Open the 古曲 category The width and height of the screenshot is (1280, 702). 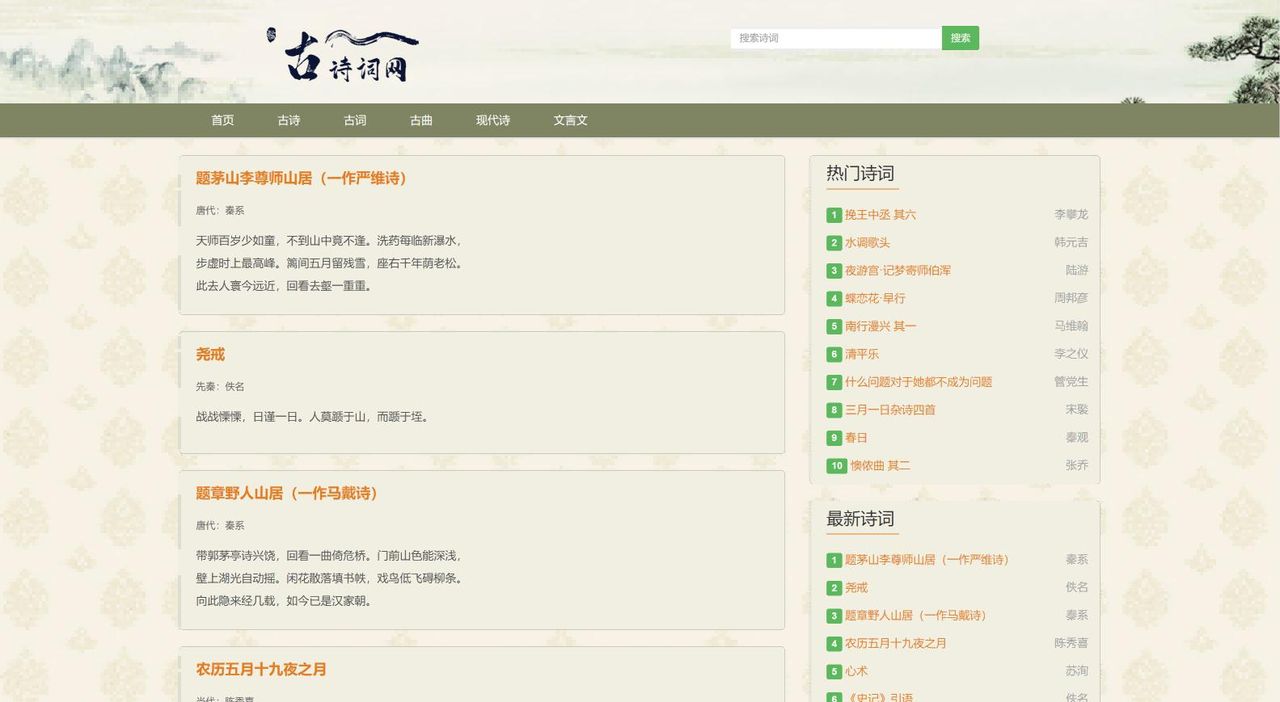pos(420,118)
